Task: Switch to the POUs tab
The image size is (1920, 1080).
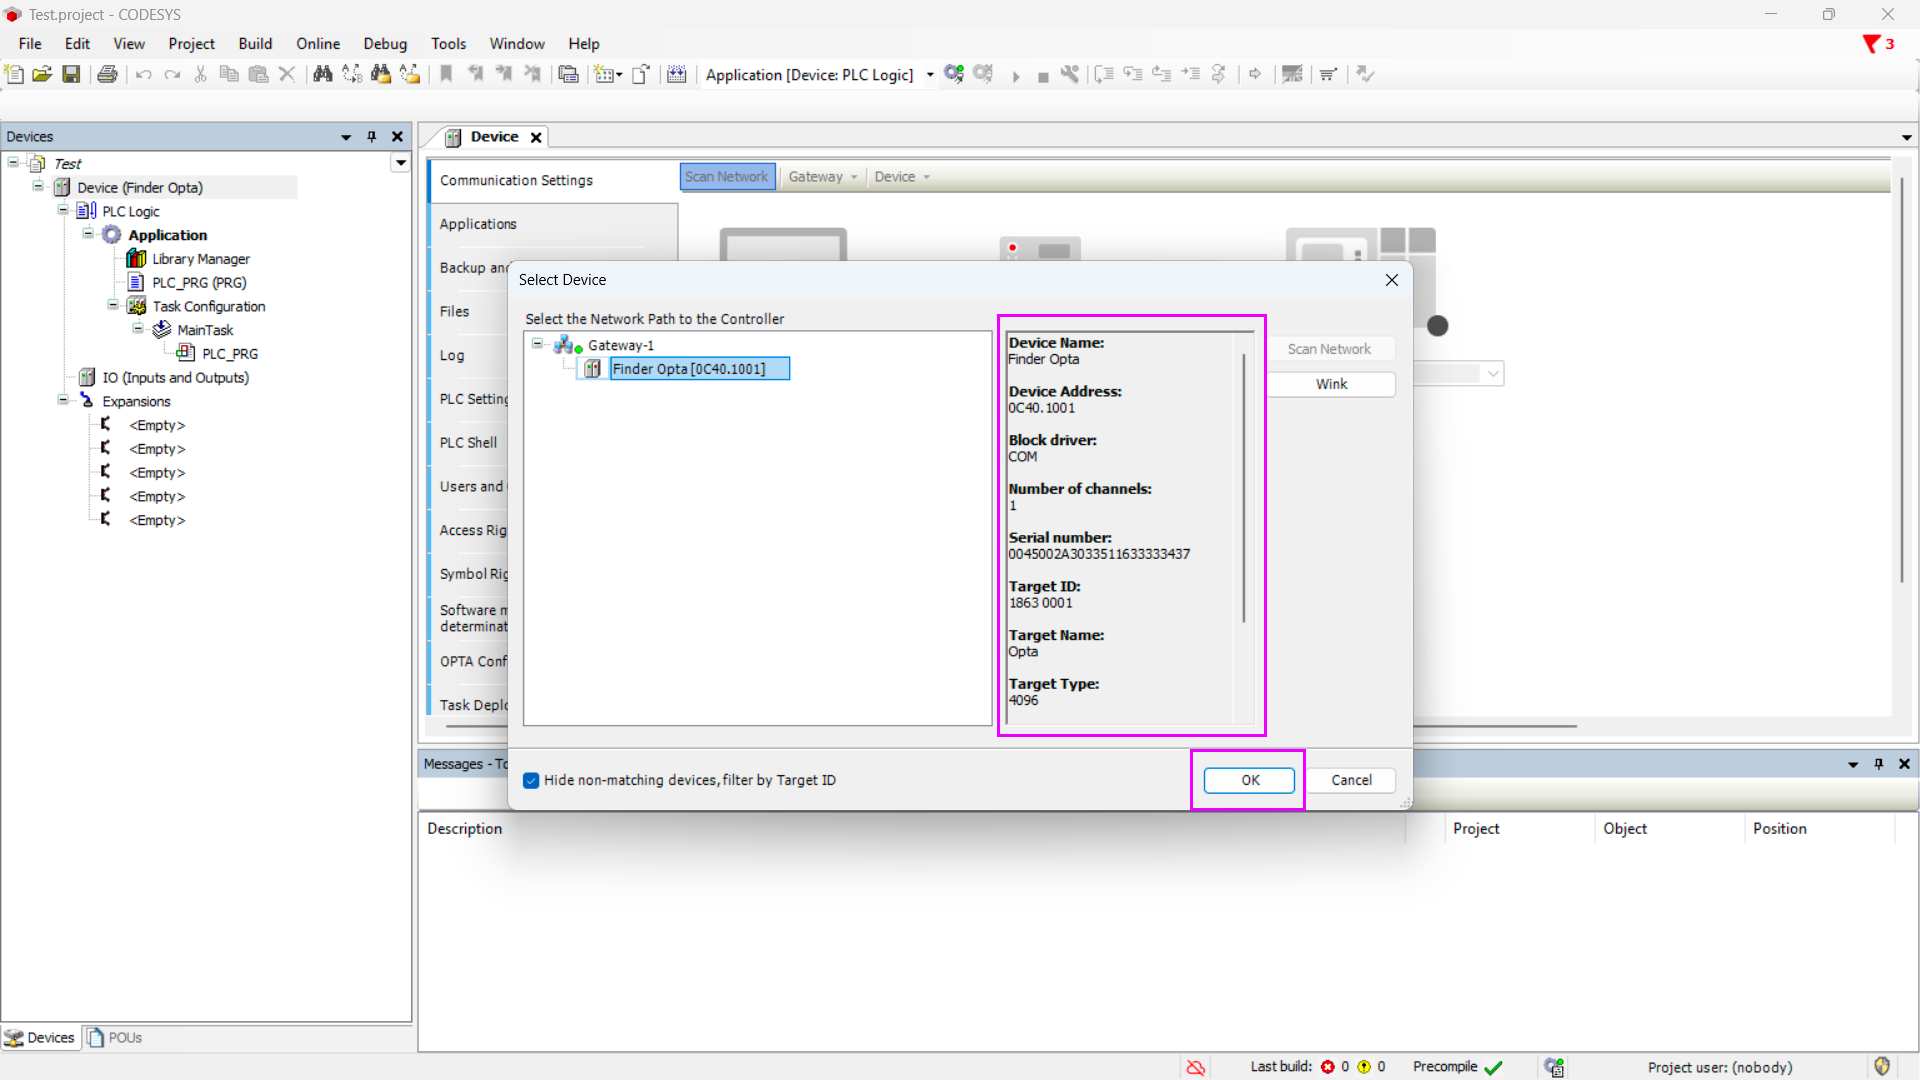Action: click(x=114, y=1038)
